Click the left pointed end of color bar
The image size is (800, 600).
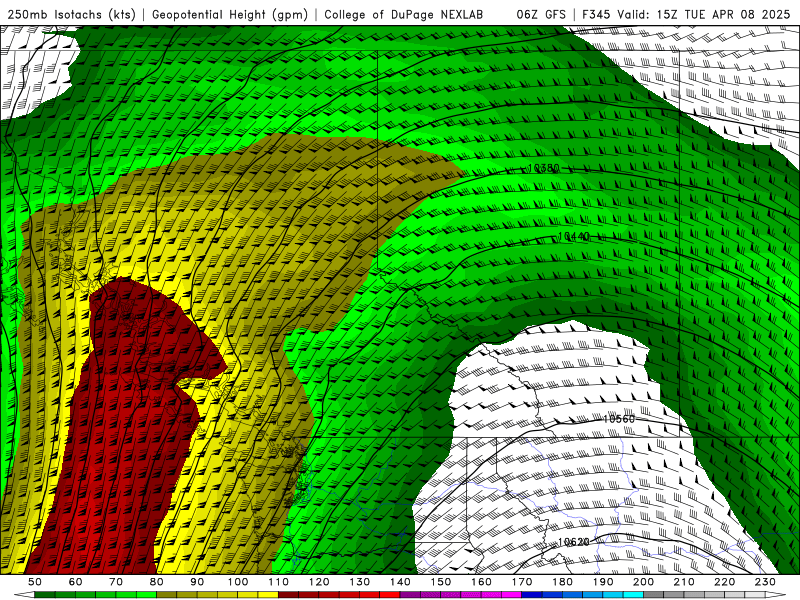tap(24, 595)
